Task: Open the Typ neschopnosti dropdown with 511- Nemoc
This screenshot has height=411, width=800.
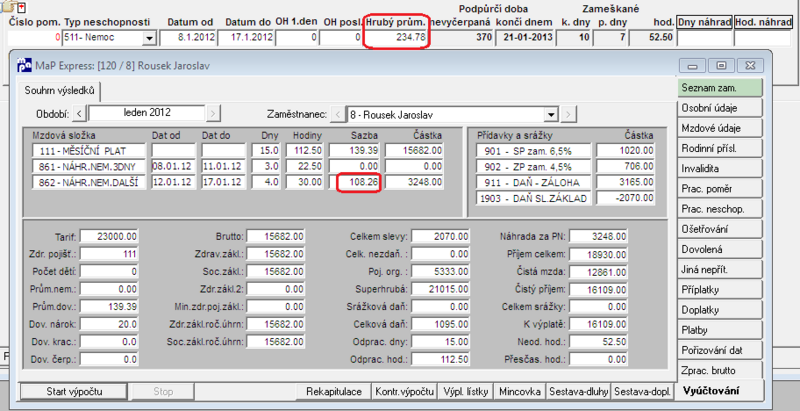Action: (149, 38)
